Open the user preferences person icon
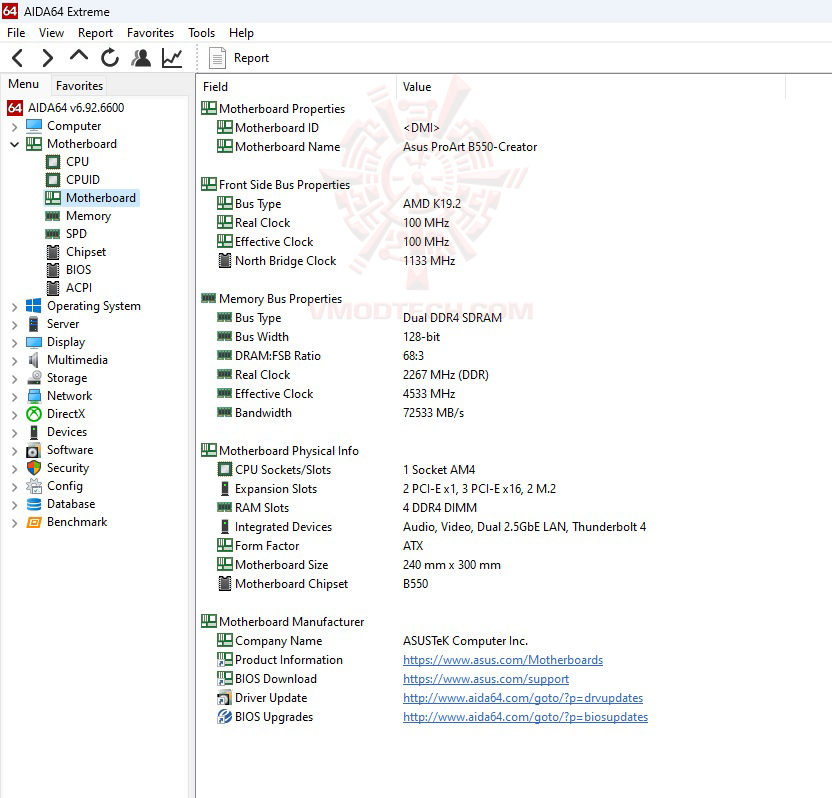The image size is (832, 798). [x=141, y=58]
